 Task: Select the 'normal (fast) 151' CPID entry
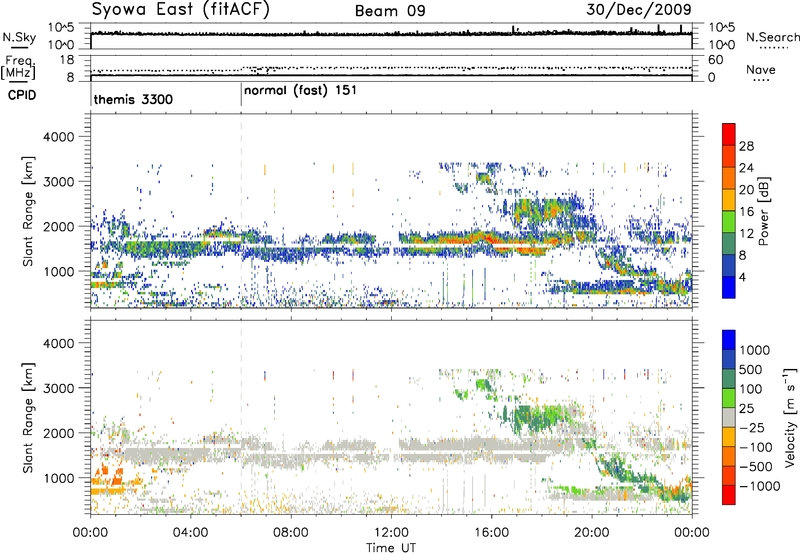(x=301, y=91)
